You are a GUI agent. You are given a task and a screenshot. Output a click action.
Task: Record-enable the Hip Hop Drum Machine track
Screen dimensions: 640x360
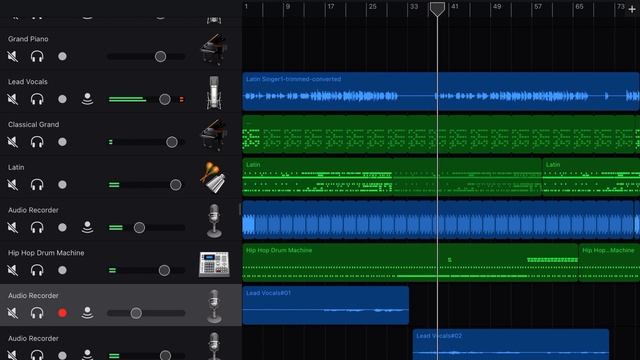(62, 270)
